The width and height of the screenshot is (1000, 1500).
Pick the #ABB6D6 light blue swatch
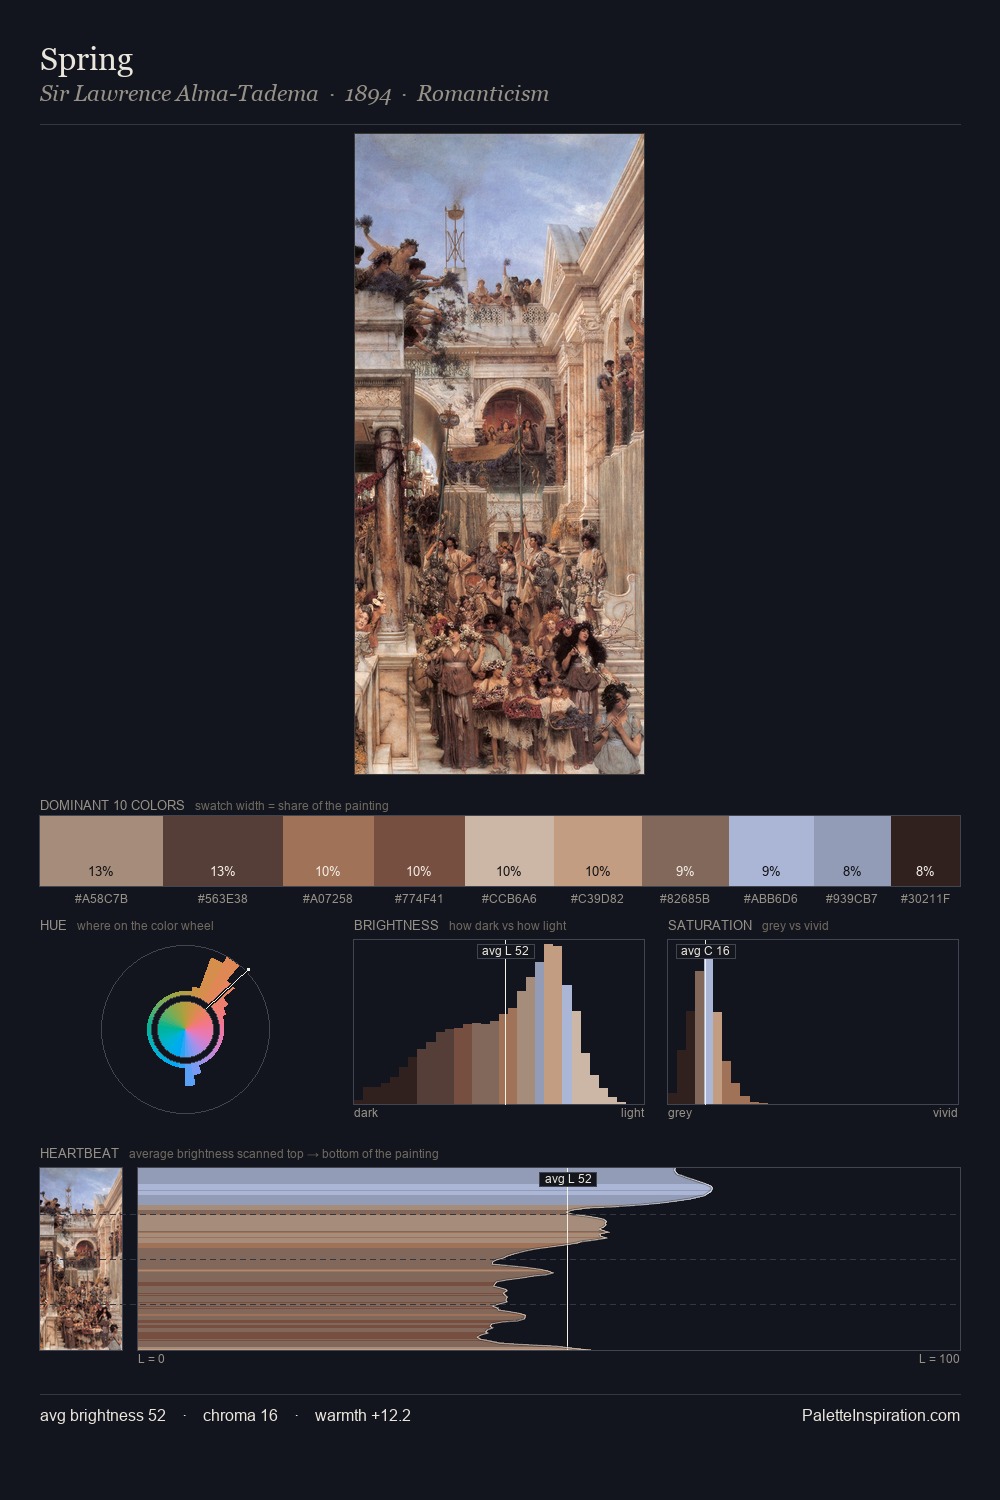pos(771,851)
